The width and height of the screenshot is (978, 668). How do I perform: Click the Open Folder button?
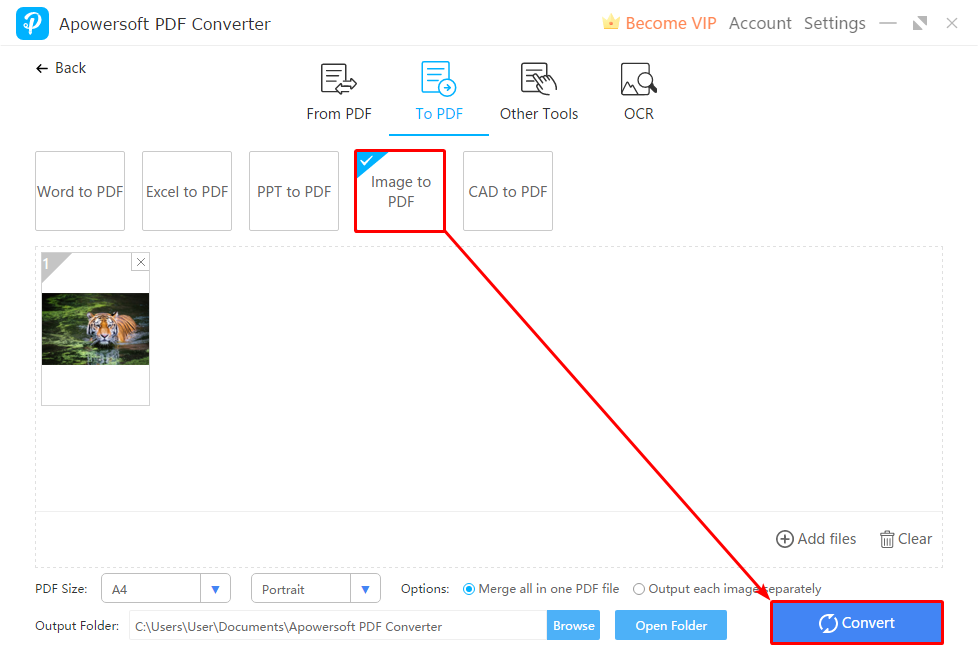click(671, 626)
